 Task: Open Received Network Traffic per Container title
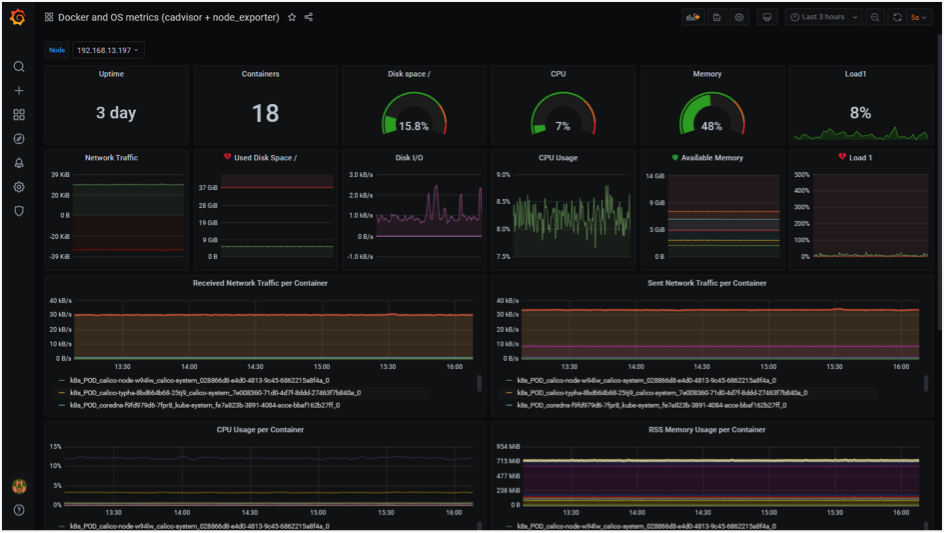tap(260, 283)
